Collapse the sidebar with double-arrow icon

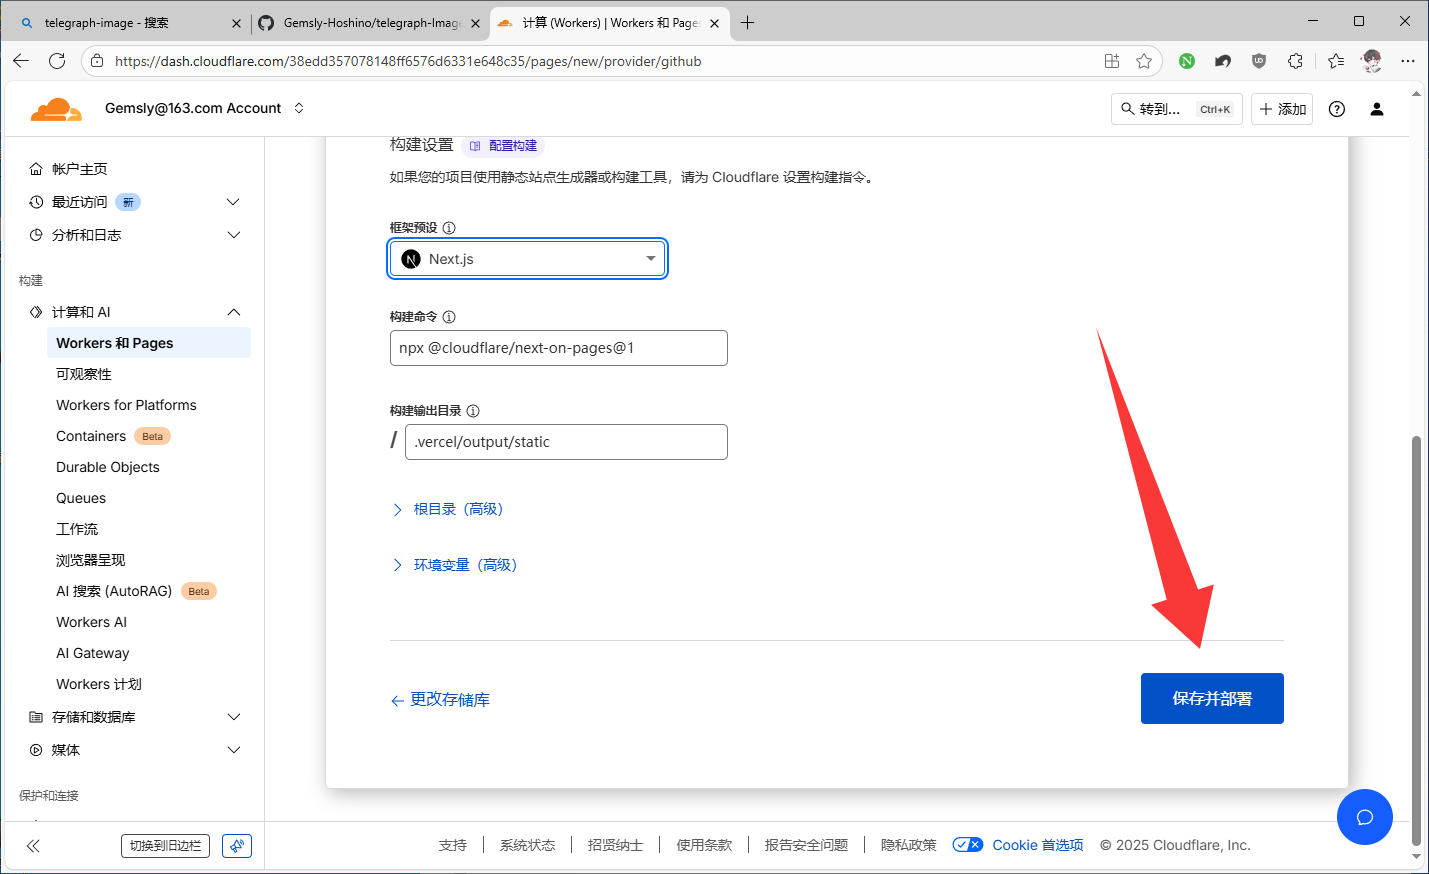[33, 846]
